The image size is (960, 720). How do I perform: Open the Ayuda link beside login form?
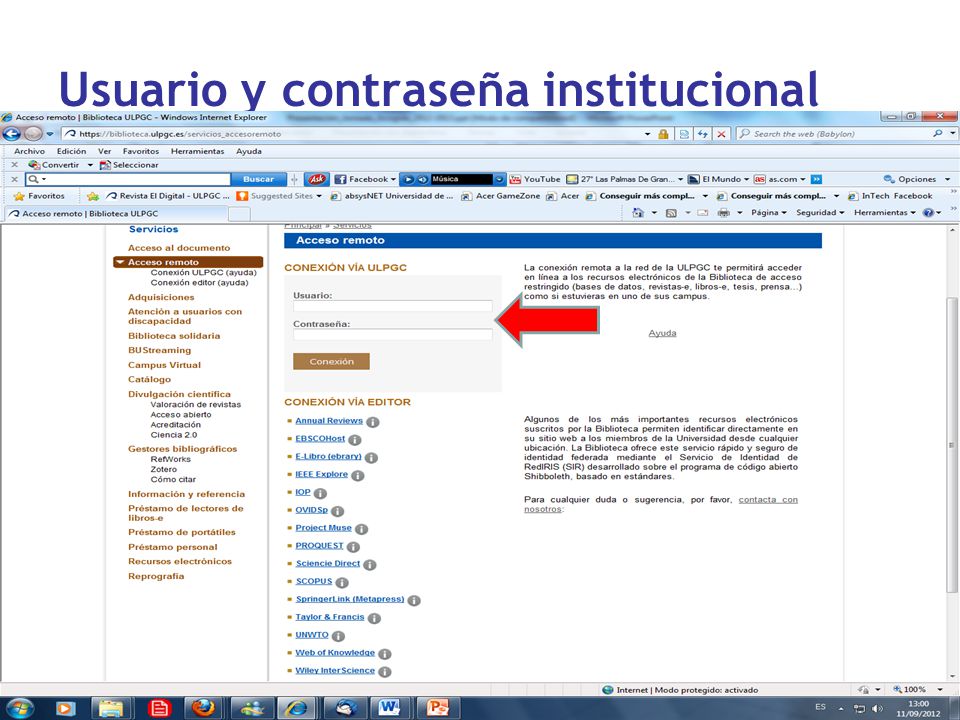pos(662,333)
